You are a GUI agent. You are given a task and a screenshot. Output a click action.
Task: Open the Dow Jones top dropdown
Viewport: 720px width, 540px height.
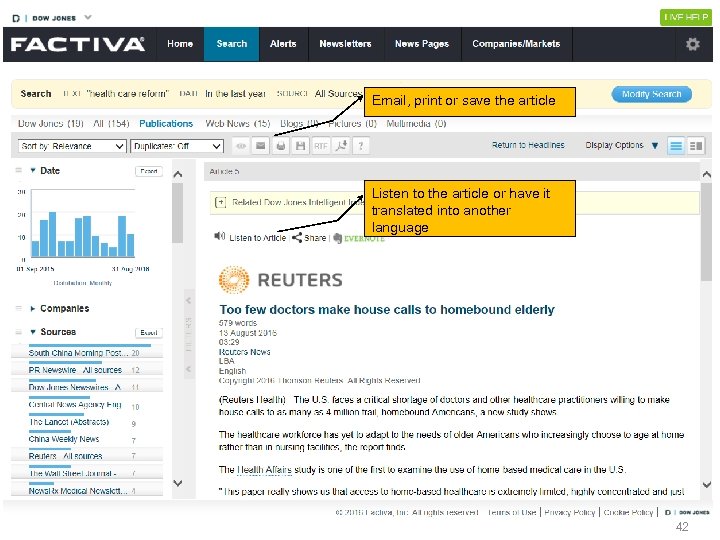coord(88,17)
